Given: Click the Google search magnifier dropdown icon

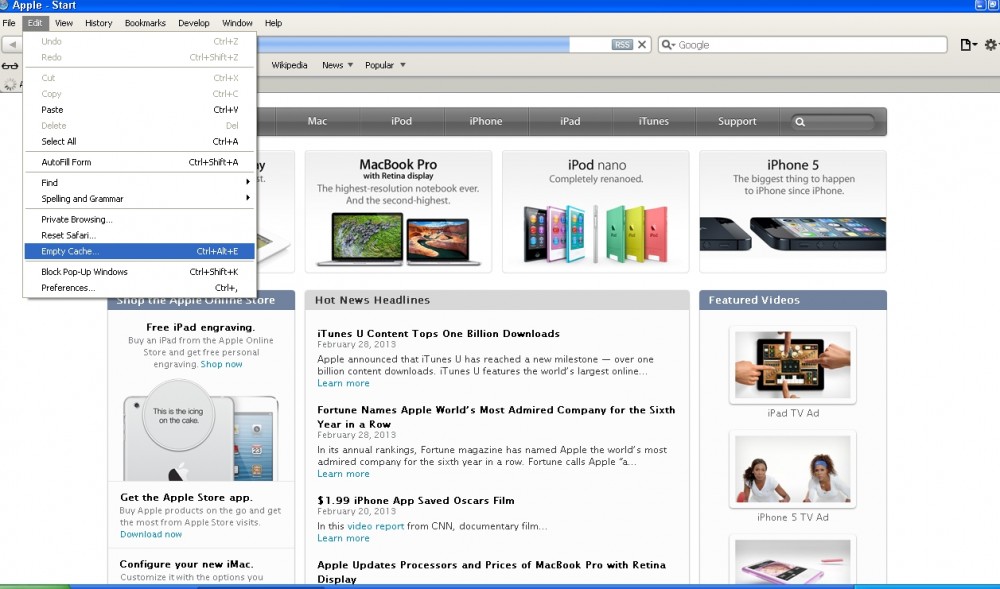Looking at the screenshot, I should pos(669,45).
